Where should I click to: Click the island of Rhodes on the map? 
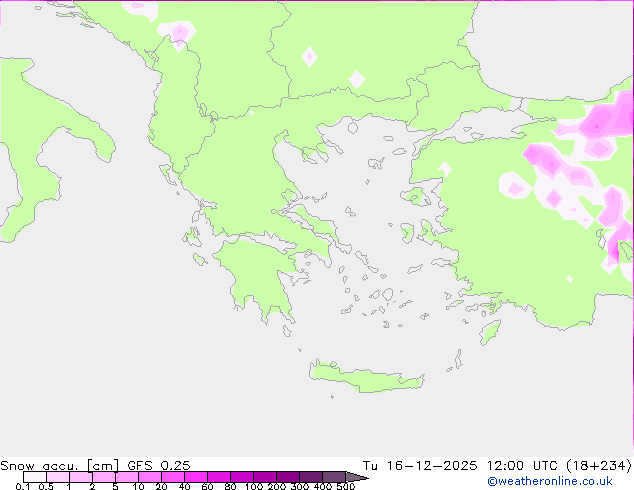pos(490,332)
